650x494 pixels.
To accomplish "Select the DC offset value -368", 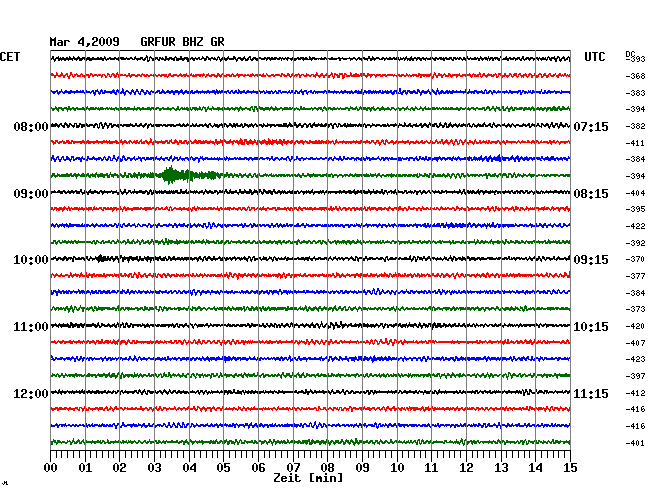I will [635, 76].
